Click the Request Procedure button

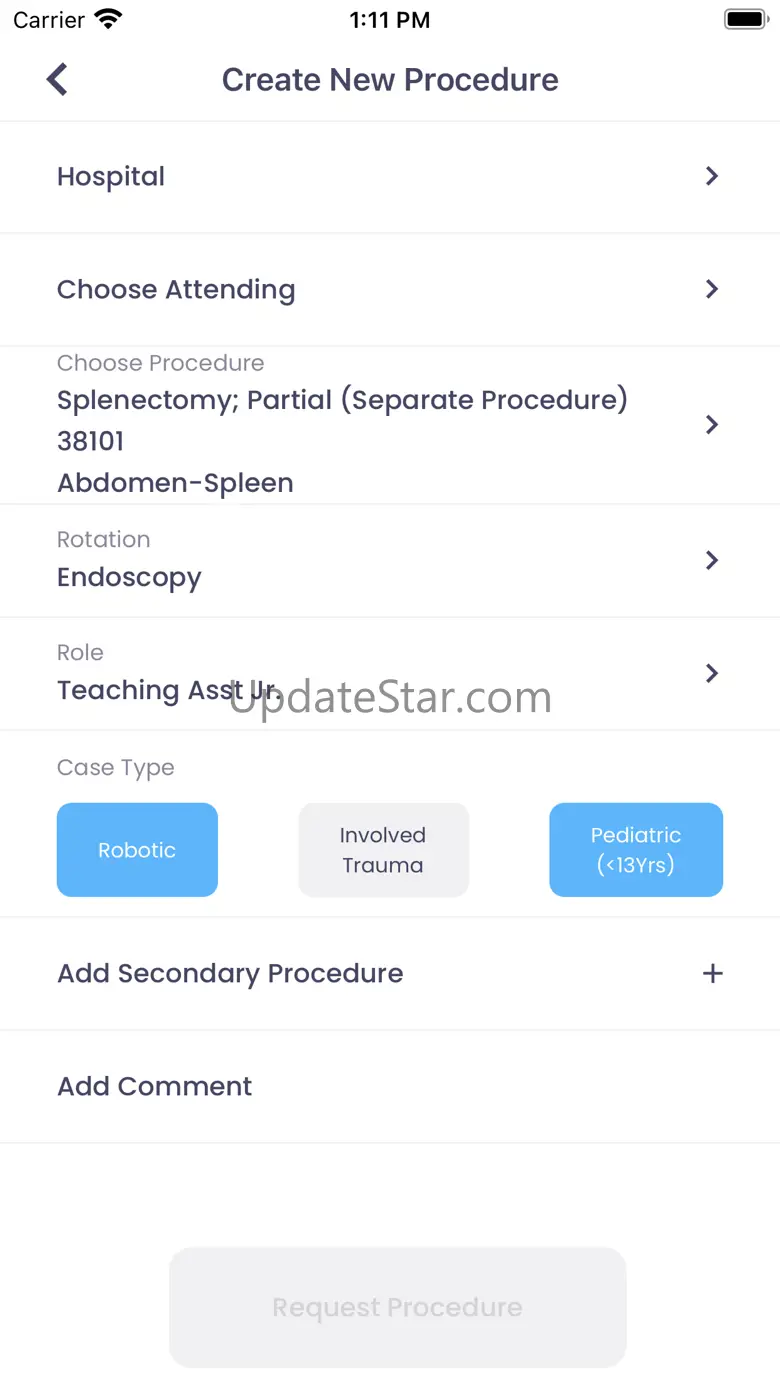point(398,1307)
